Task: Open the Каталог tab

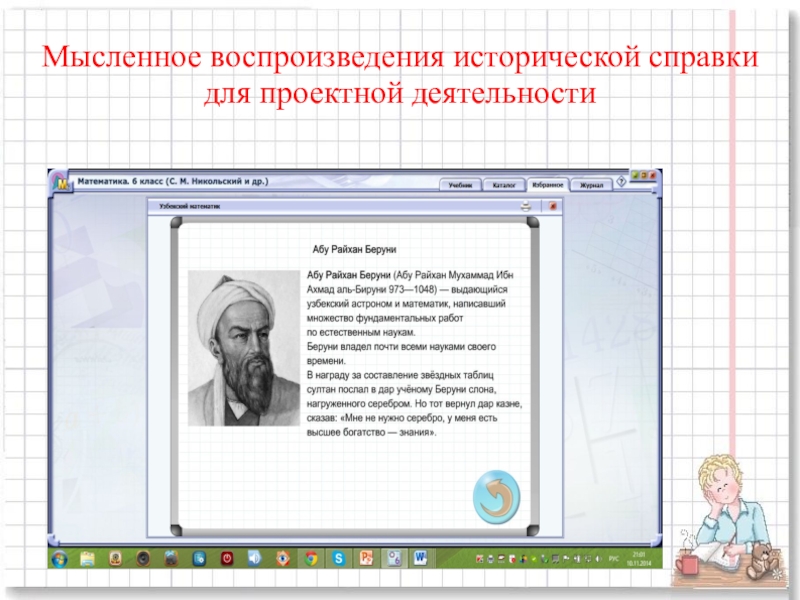Action: click(504, 185)
